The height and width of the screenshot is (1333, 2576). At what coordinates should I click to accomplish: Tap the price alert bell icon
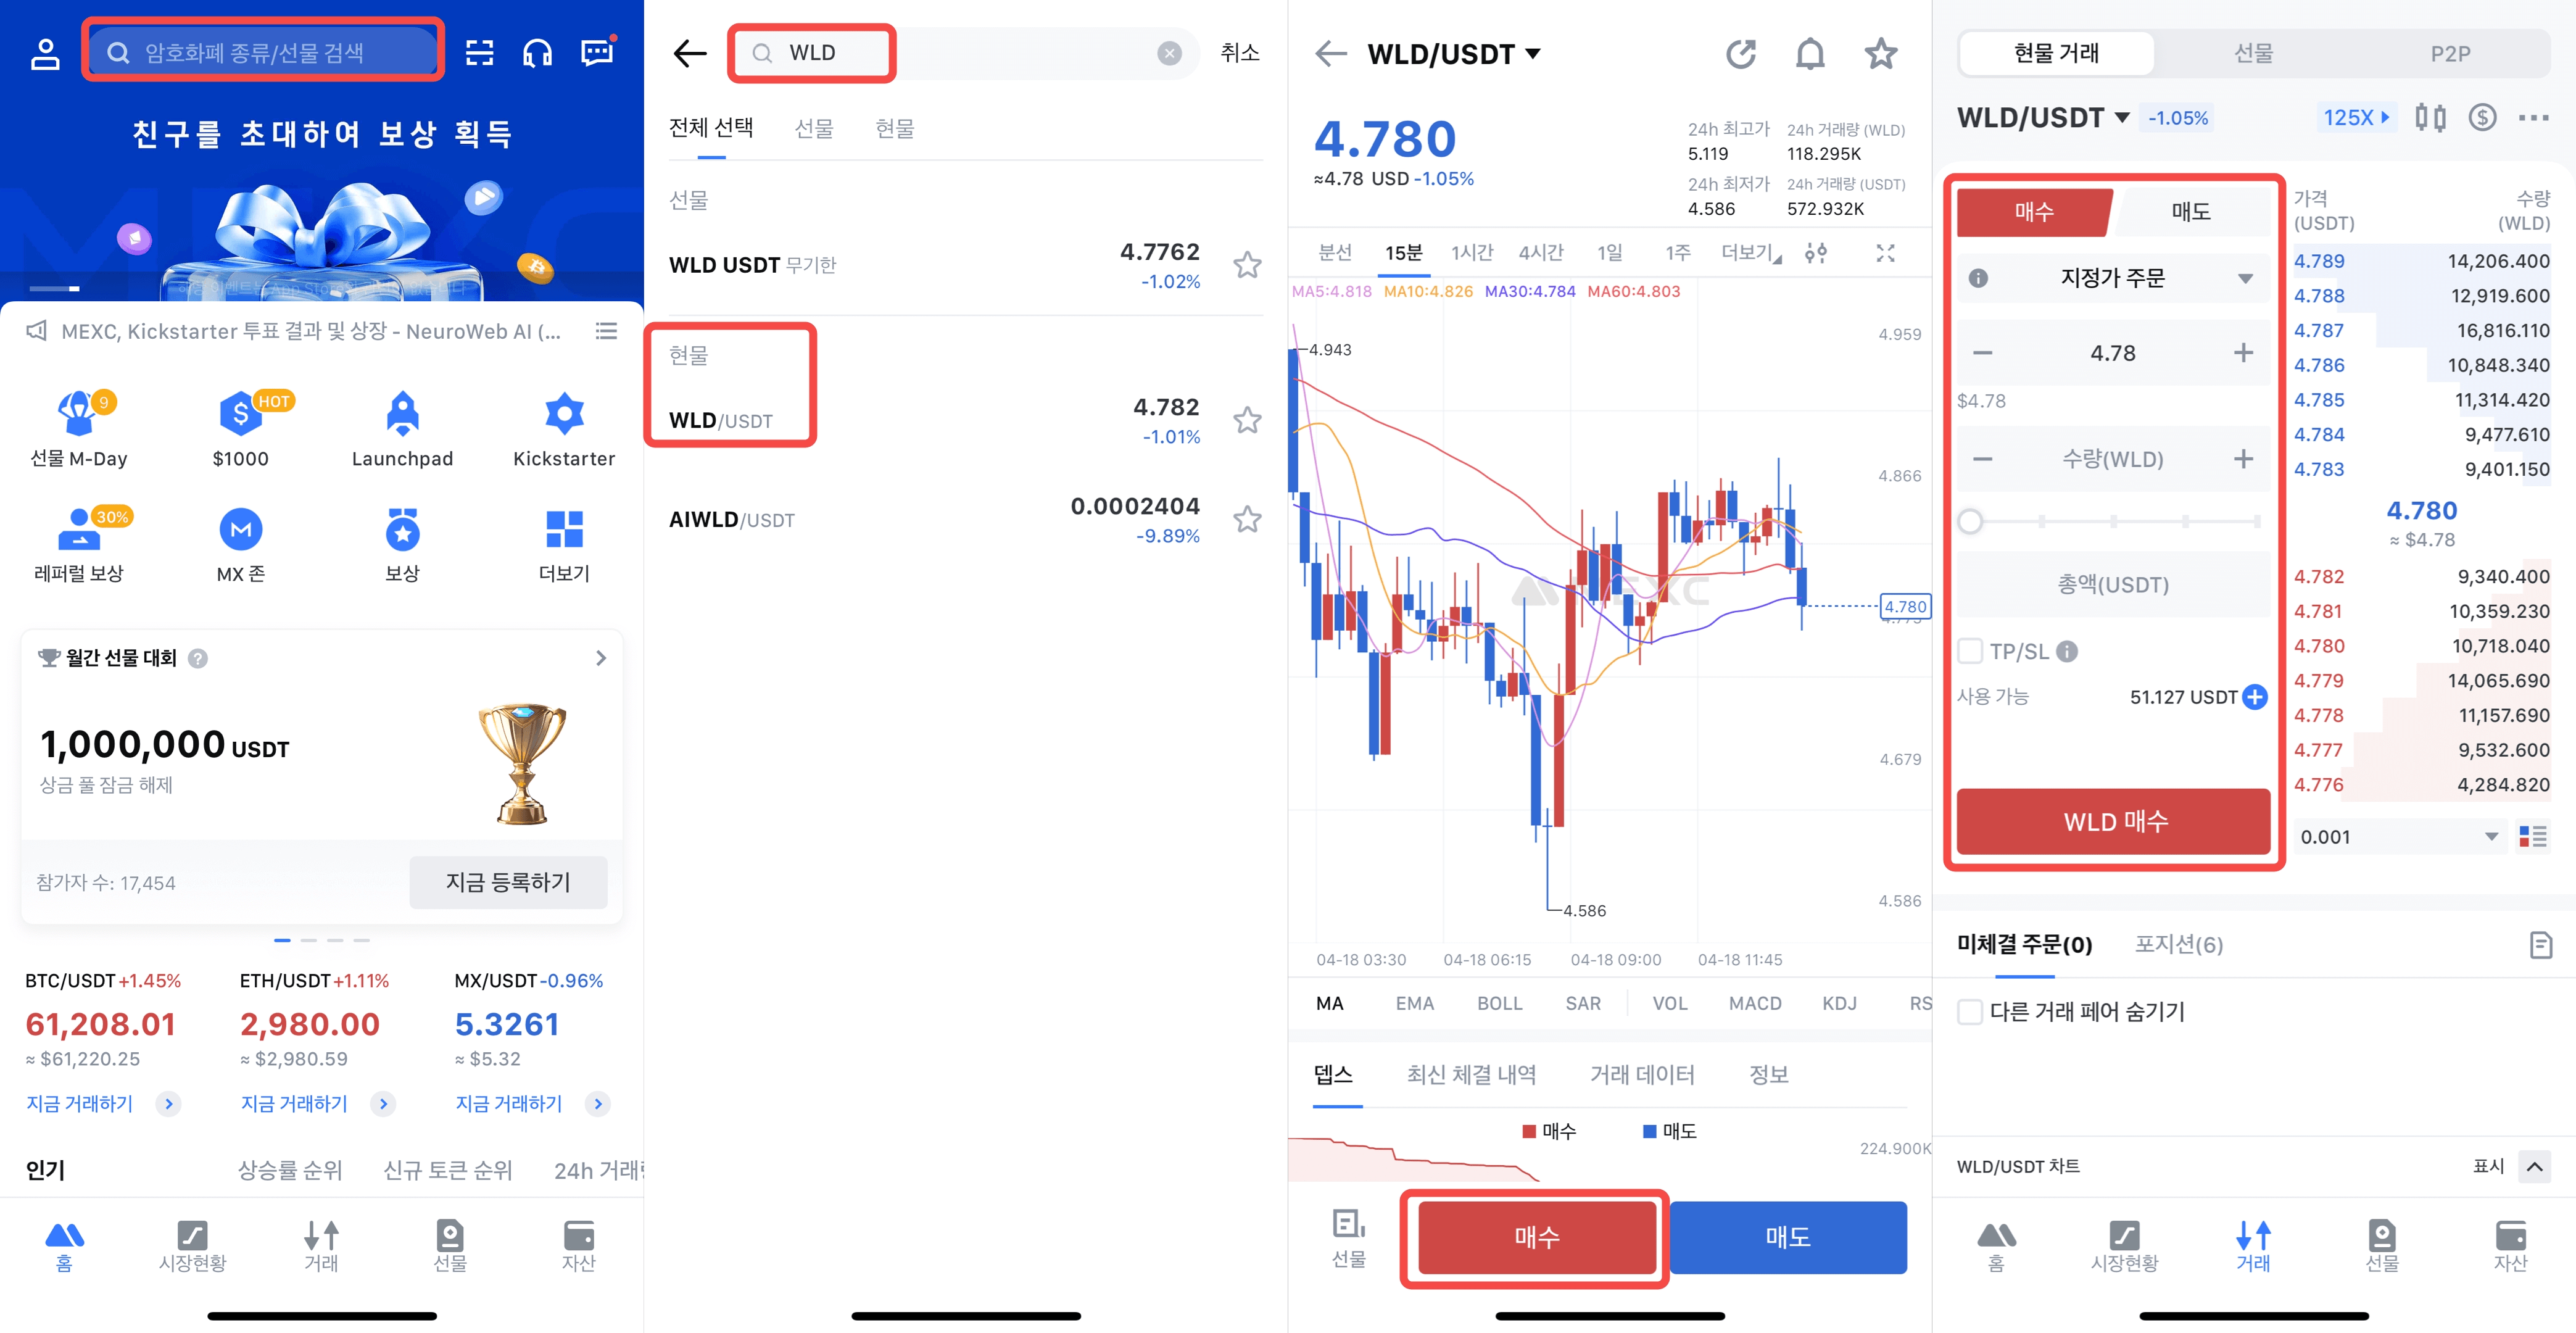click(x=1810, y=54)
